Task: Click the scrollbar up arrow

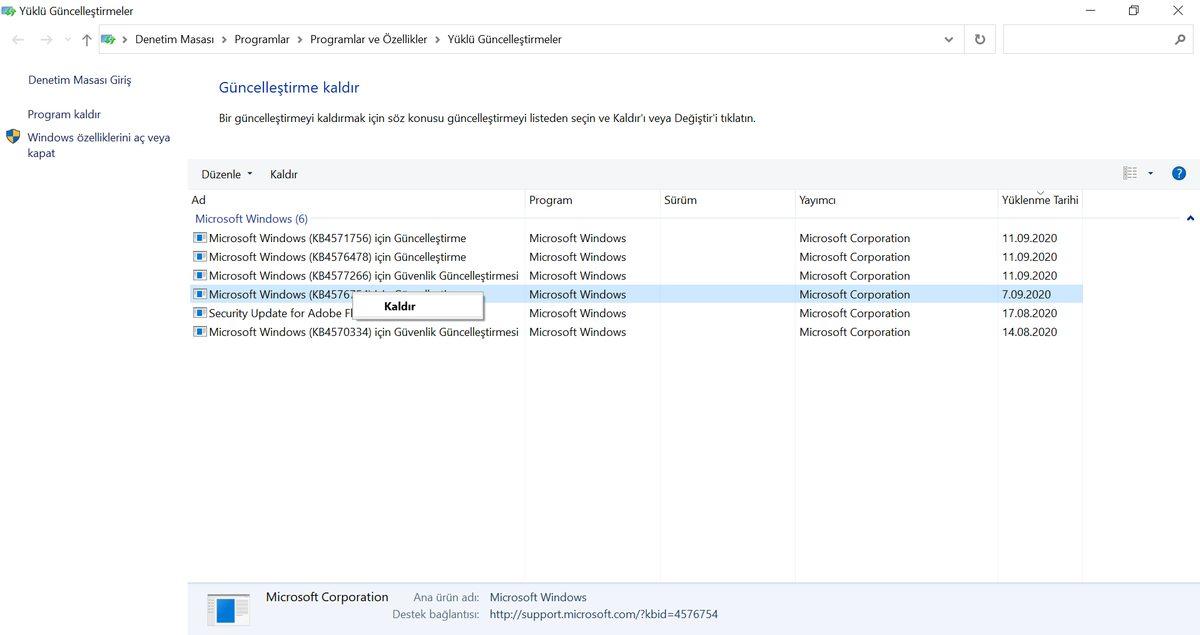Action: 1189,216
